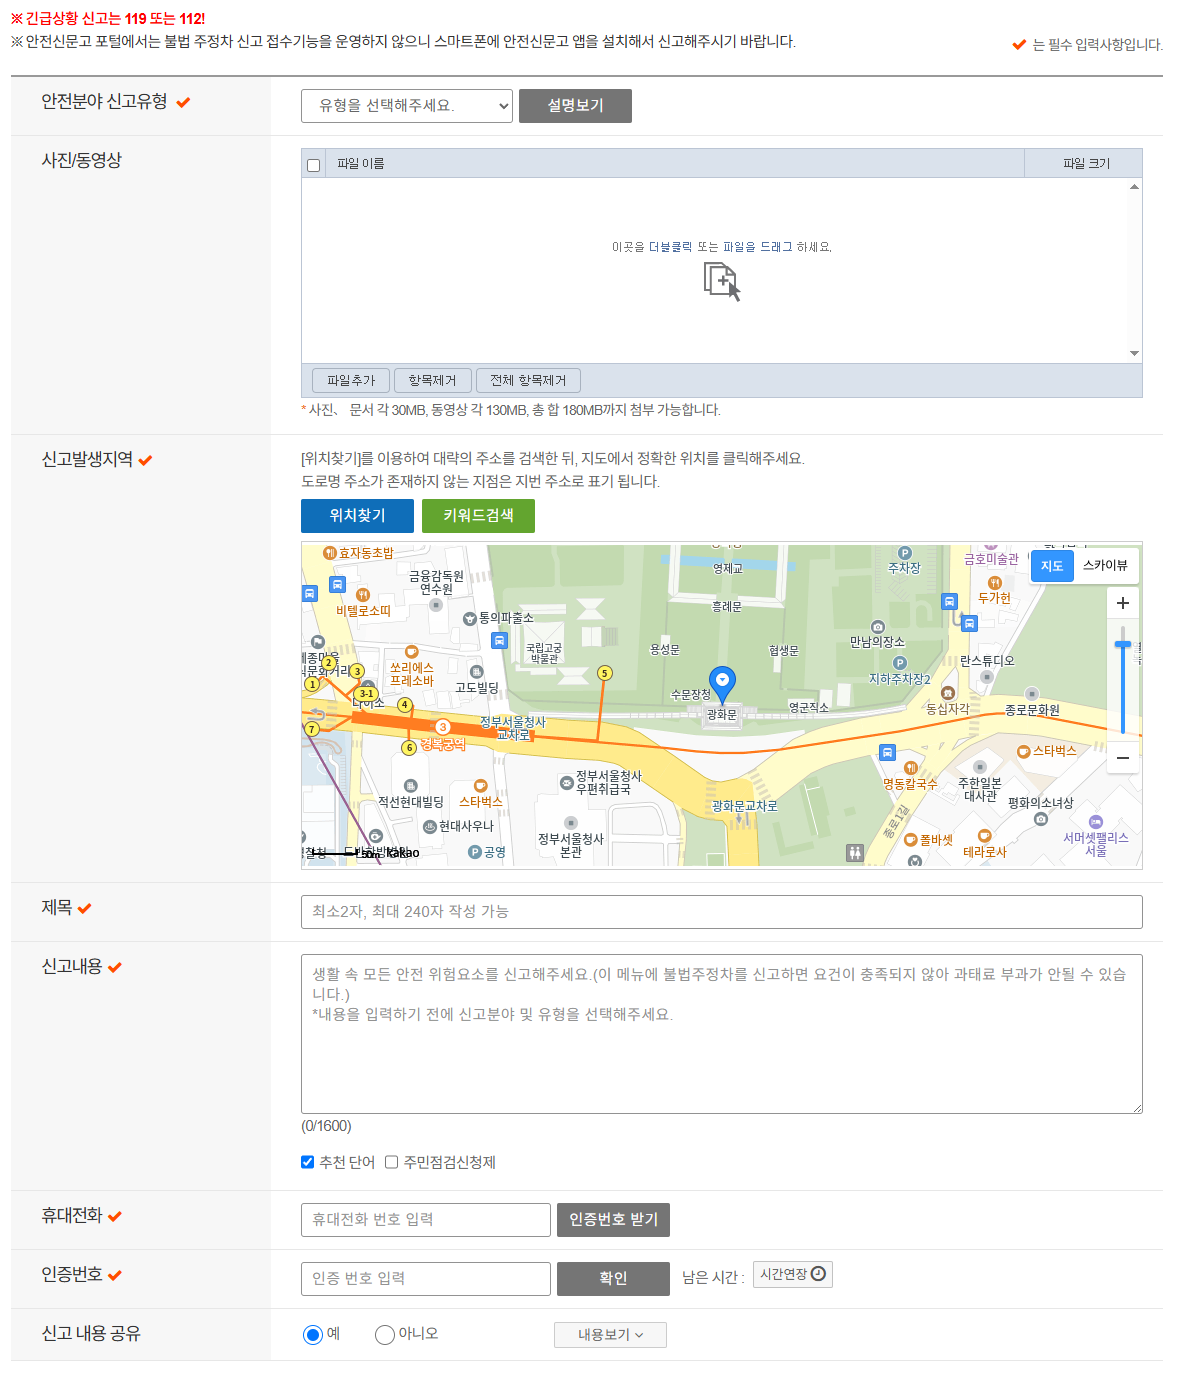Click the bus stop icon above 명동칼국수
This screenshot has width=1181, height=1377.
tap(887, 752)
